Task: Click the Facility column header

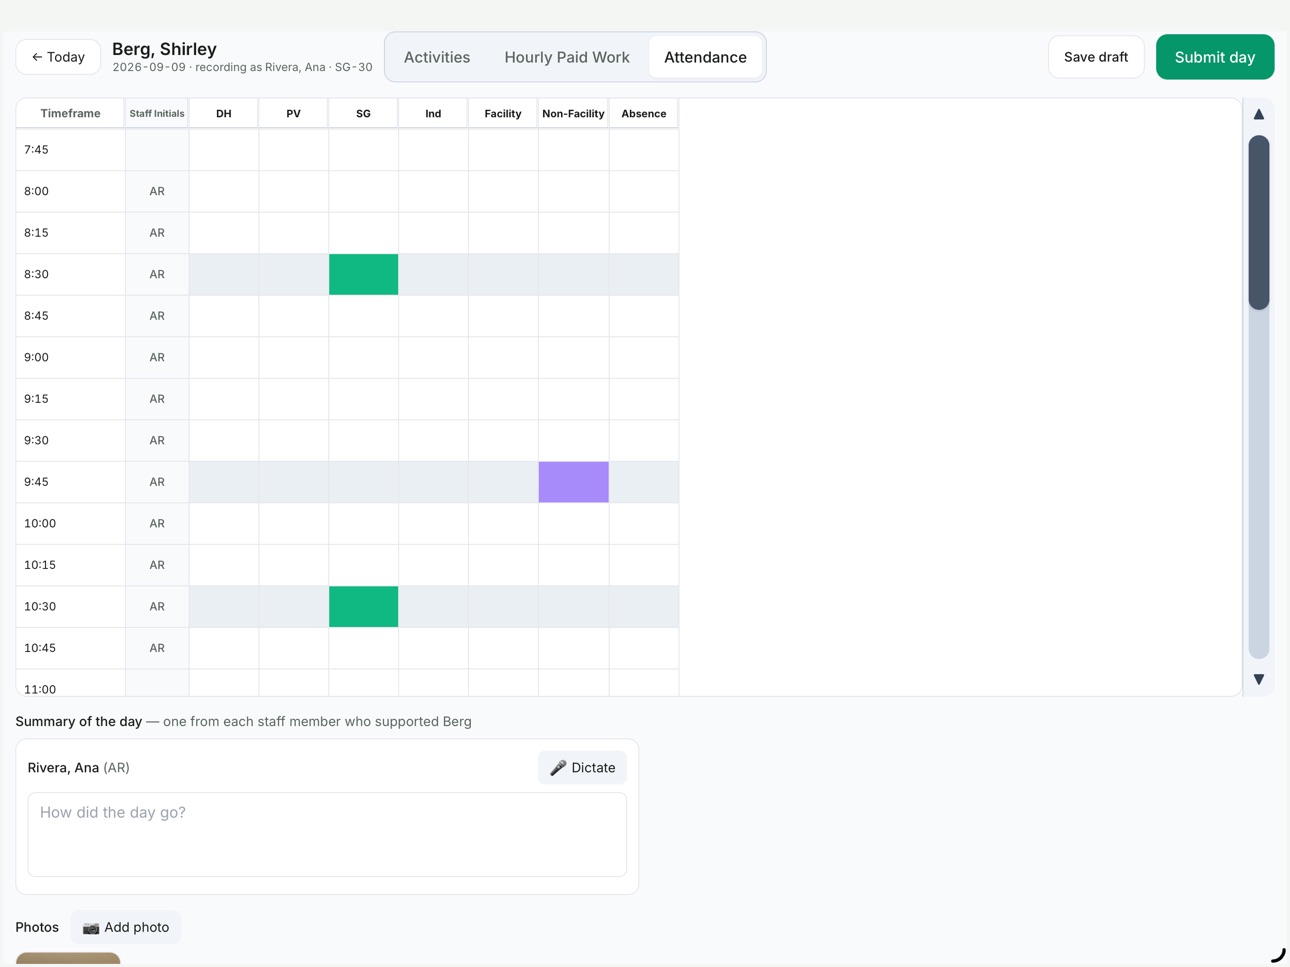Action: tap(503, 114)
